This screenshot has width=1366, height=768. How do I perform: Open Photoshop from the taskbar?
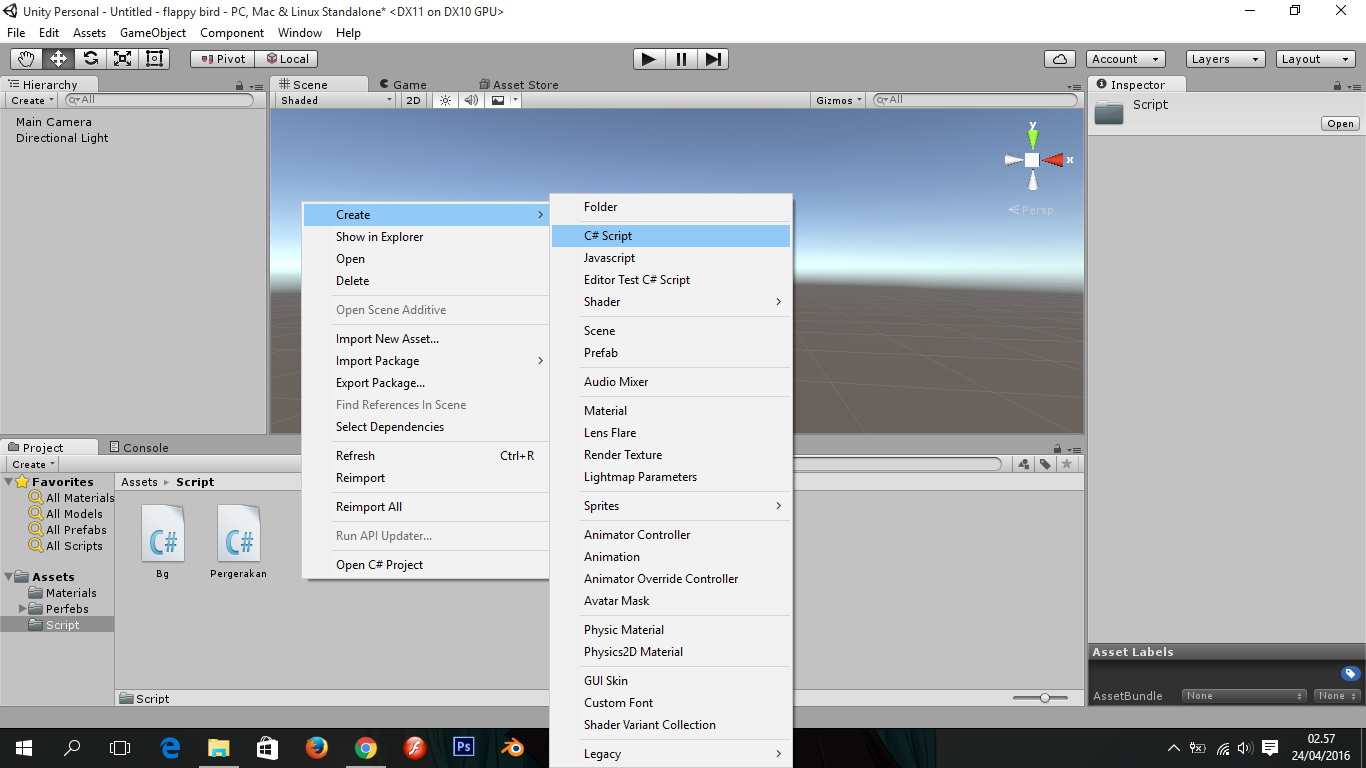pos(464,747)
